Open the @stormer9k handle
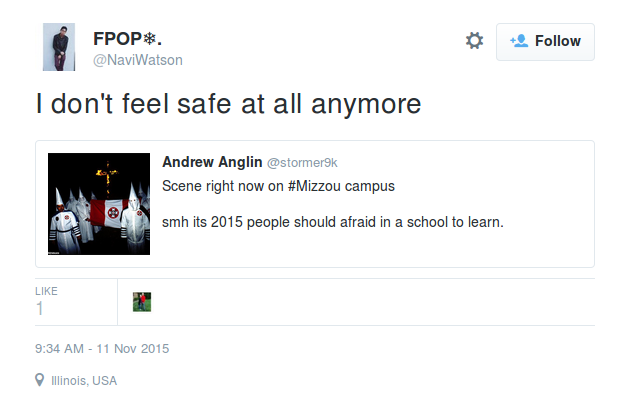The width and height of the screenshot is (631, 401). click(303, 162)
